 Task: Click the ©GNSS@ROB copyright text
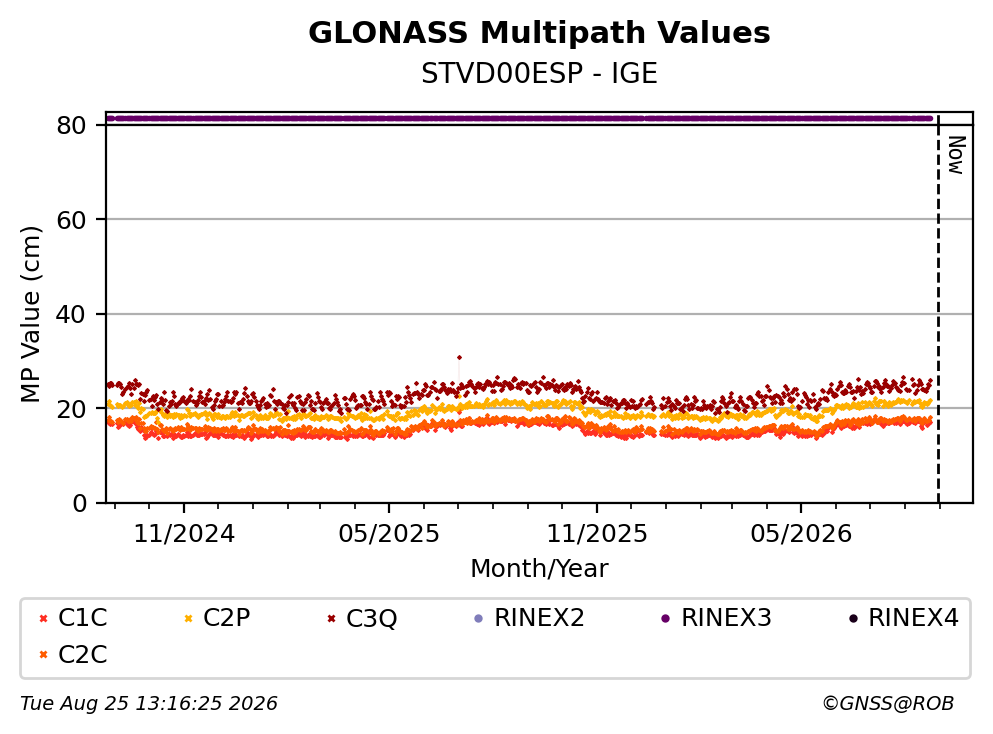[x=888, y=704]
